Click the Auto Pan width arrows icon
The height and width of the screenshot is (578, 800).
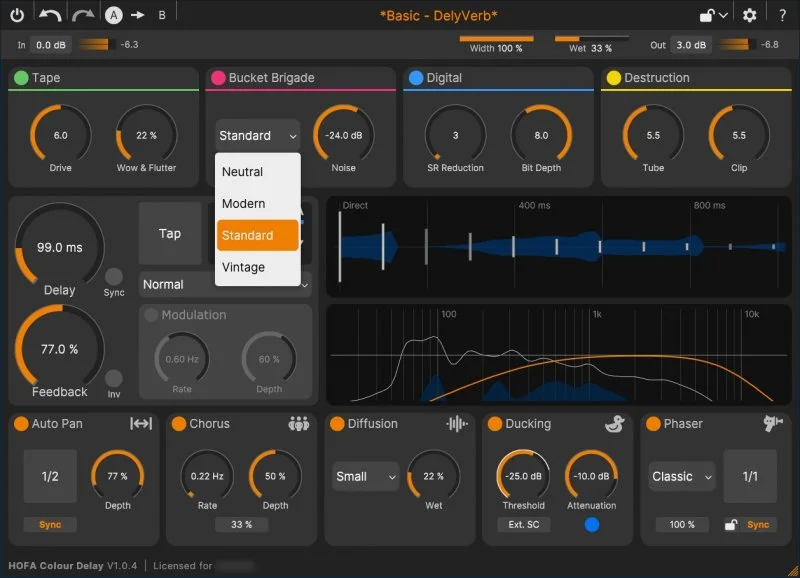141,423
